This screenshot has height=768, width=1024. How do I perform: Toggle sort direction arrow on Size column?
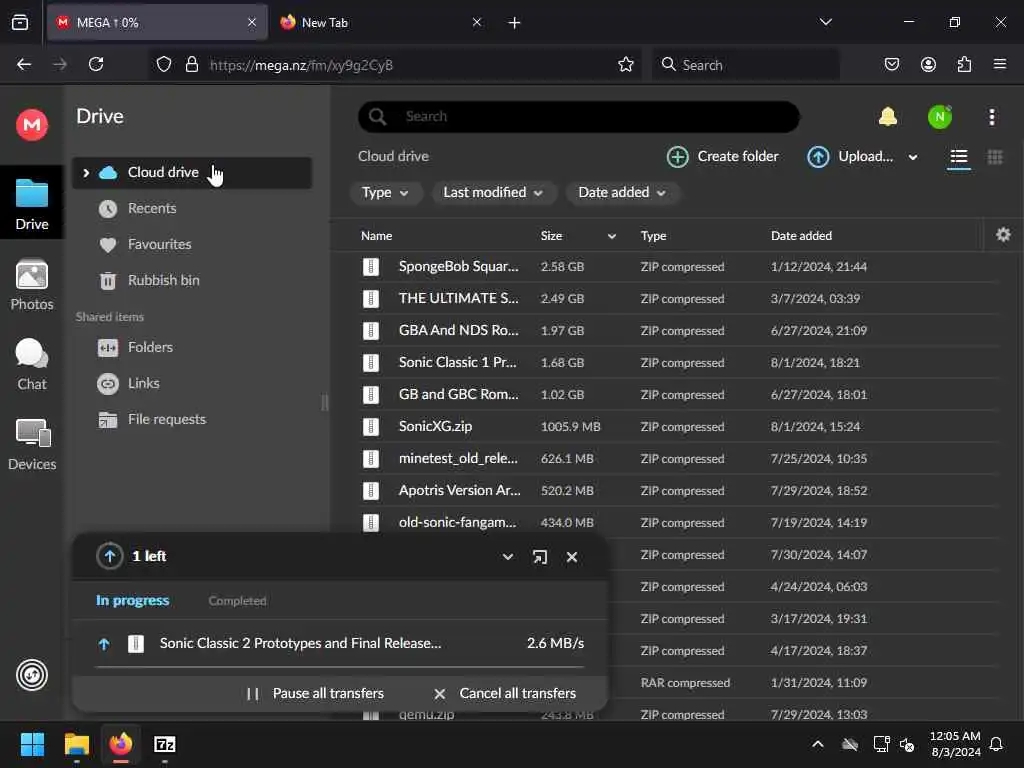[x=611, y=236]
